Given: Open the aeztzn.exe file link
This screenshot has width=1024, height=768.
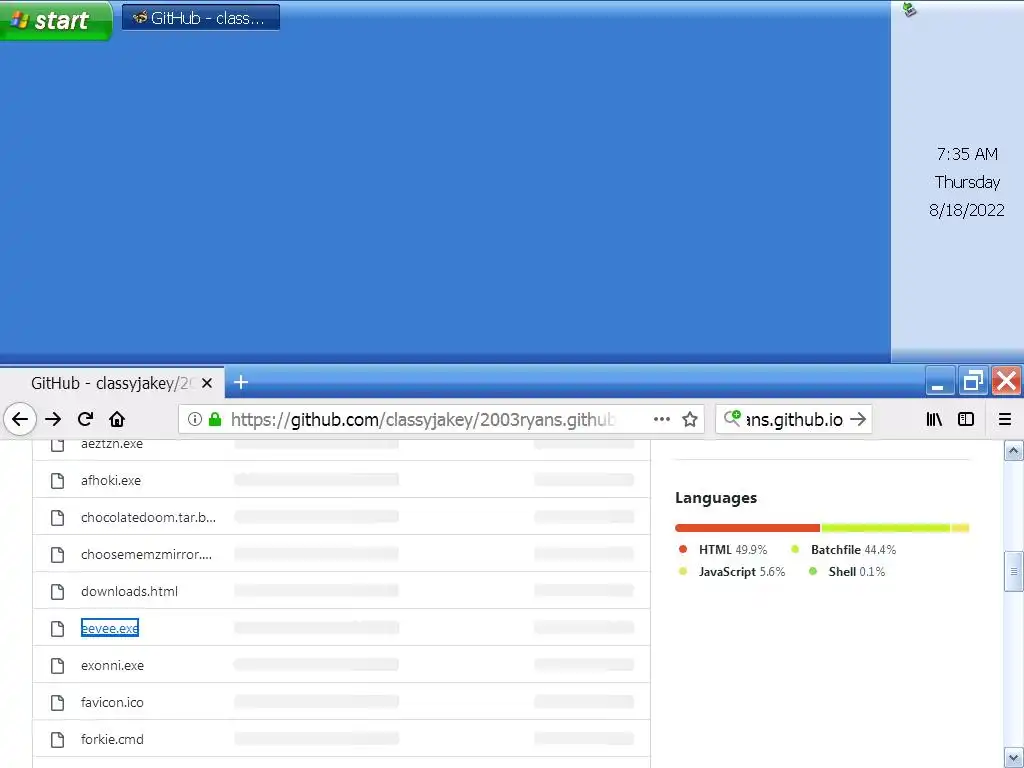Looking at the screenshot, I should pyautogui.click(x=112, y=444).
